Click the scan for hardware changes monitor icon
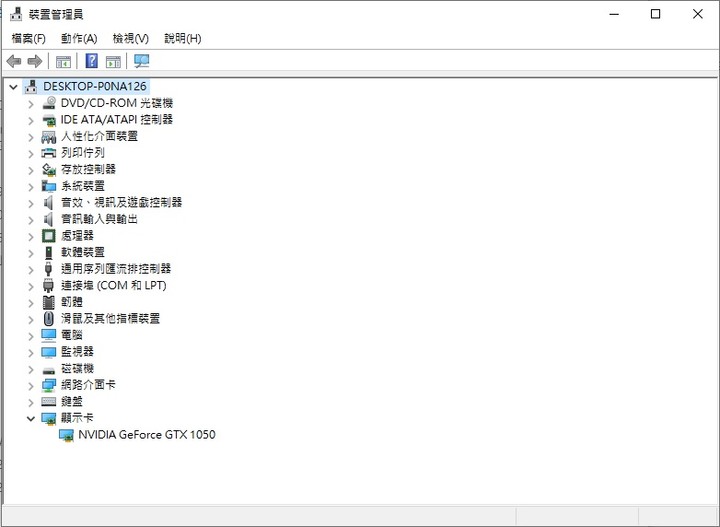Screen dimensions: 720x527 click(x=141, y=61)
